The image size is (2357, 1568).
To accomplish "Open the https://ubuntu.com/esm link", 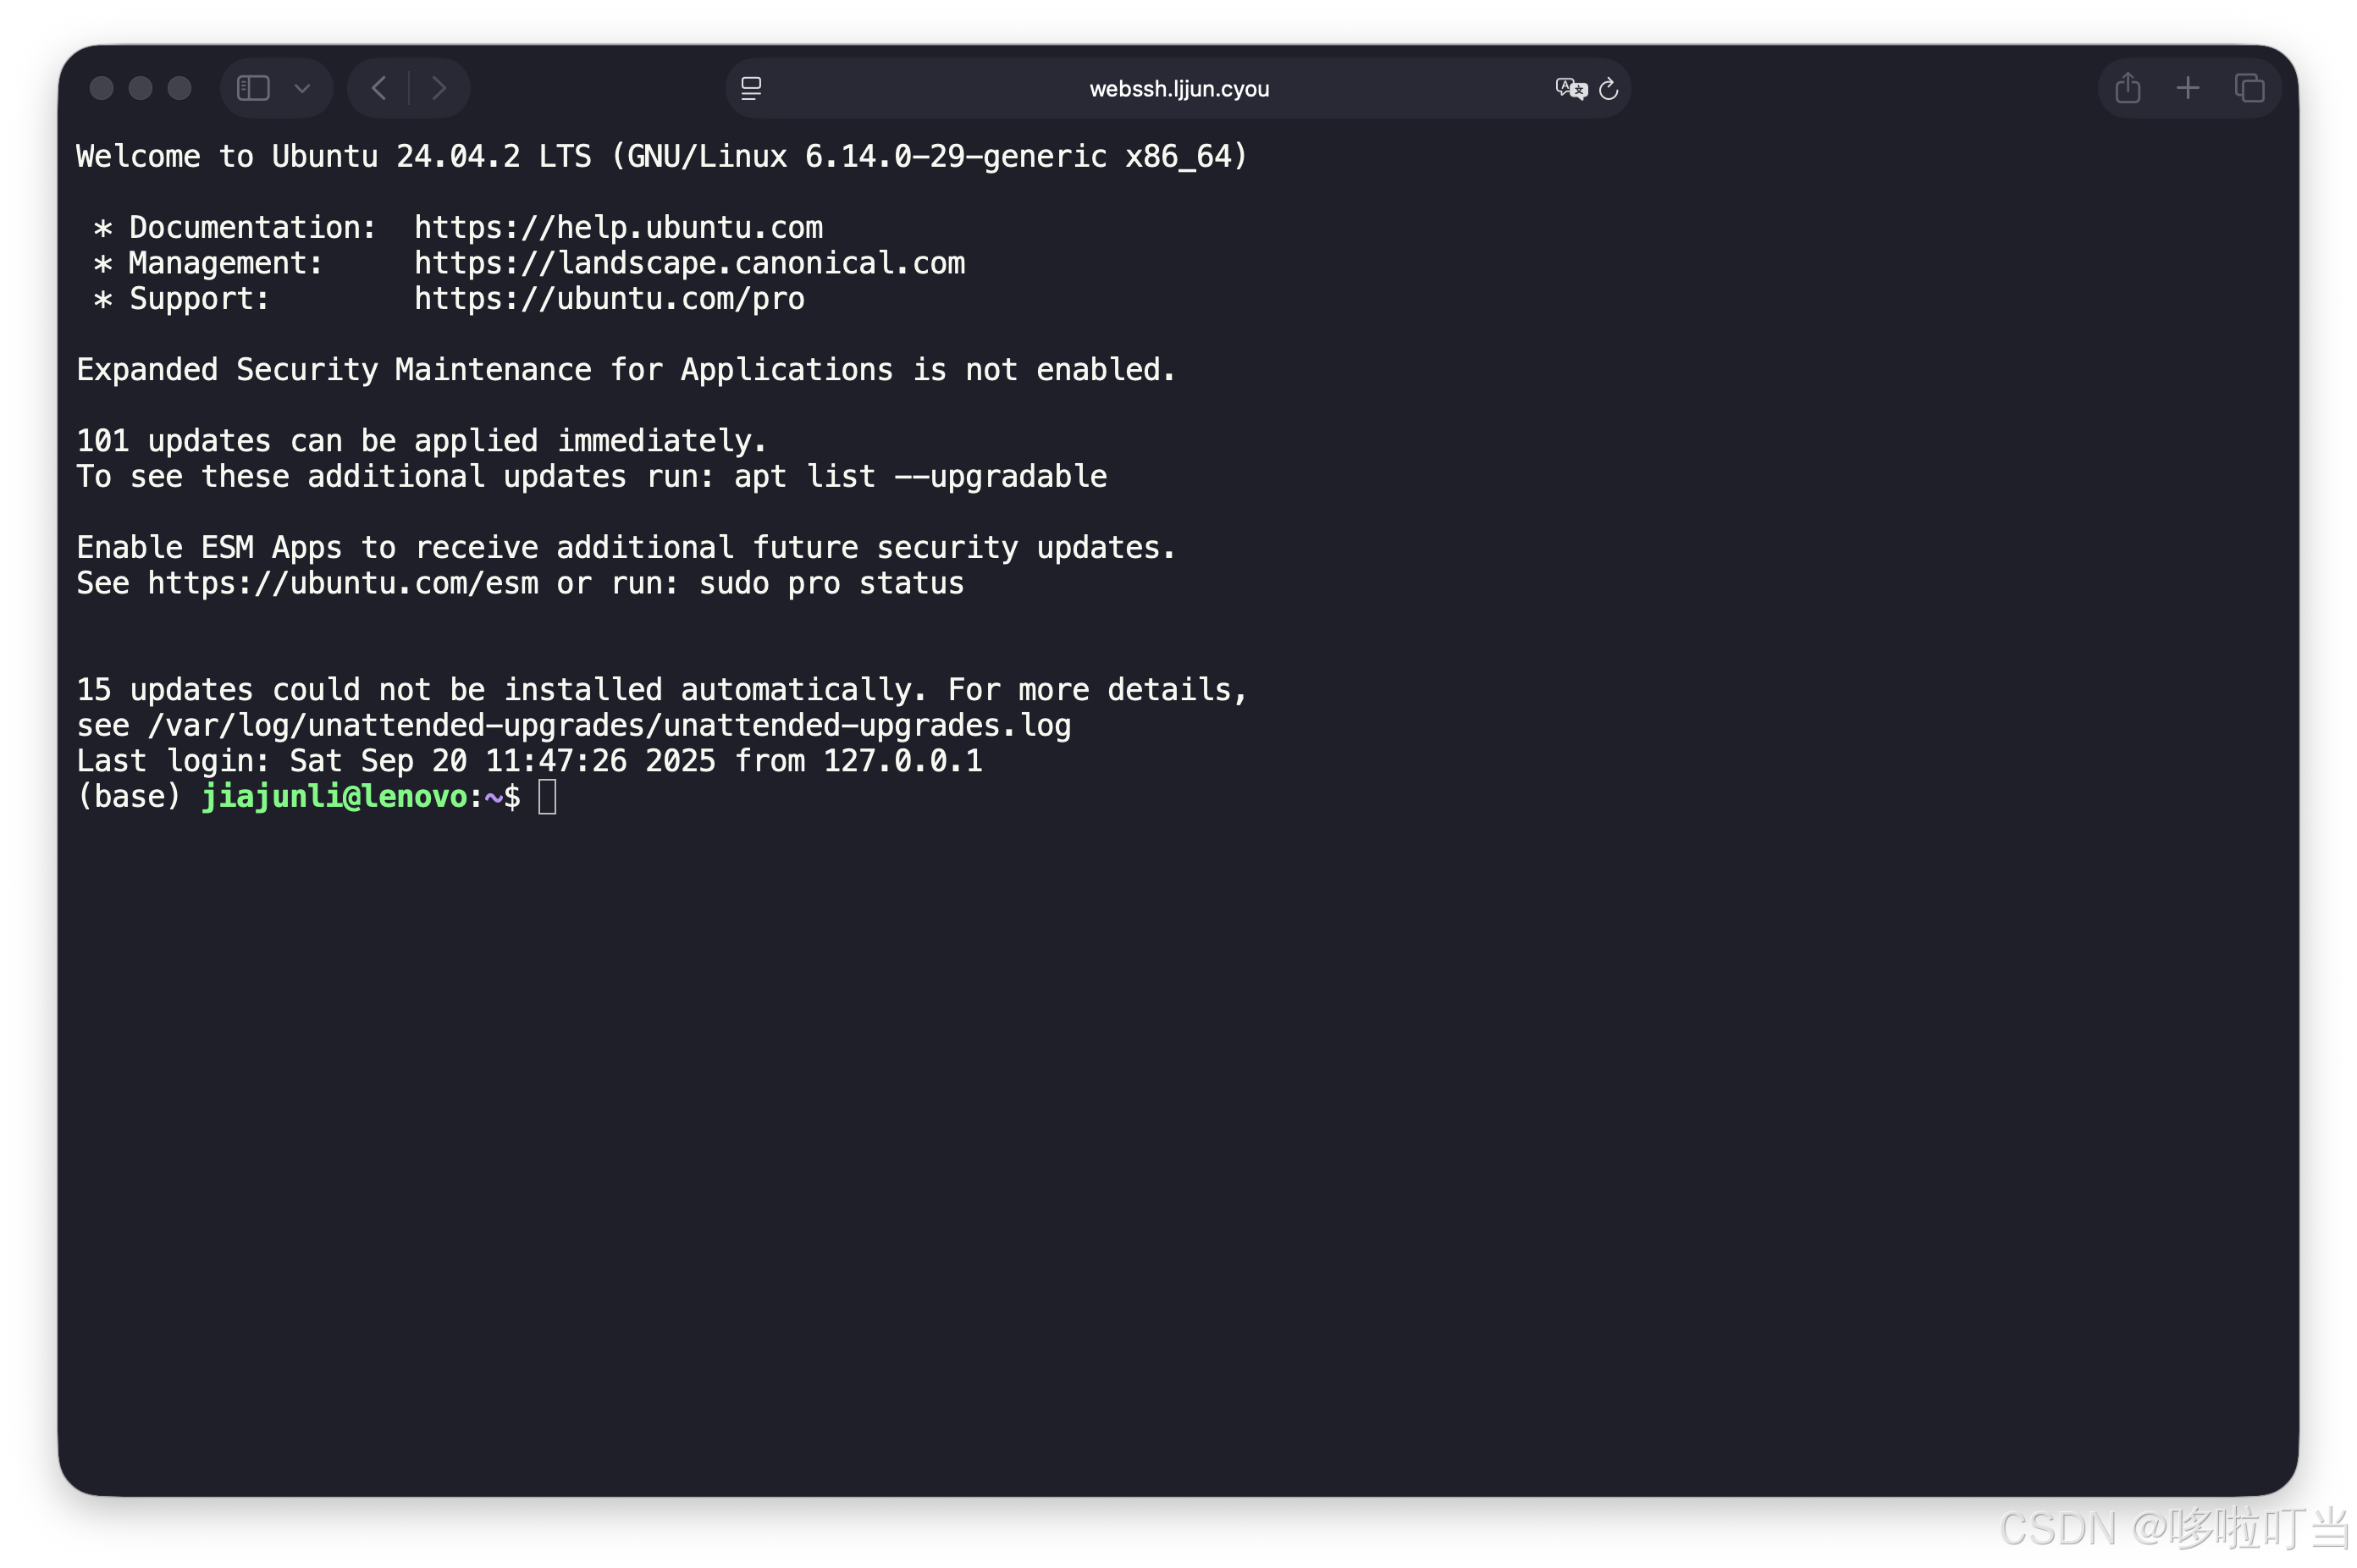I will [x=343, y=582].
